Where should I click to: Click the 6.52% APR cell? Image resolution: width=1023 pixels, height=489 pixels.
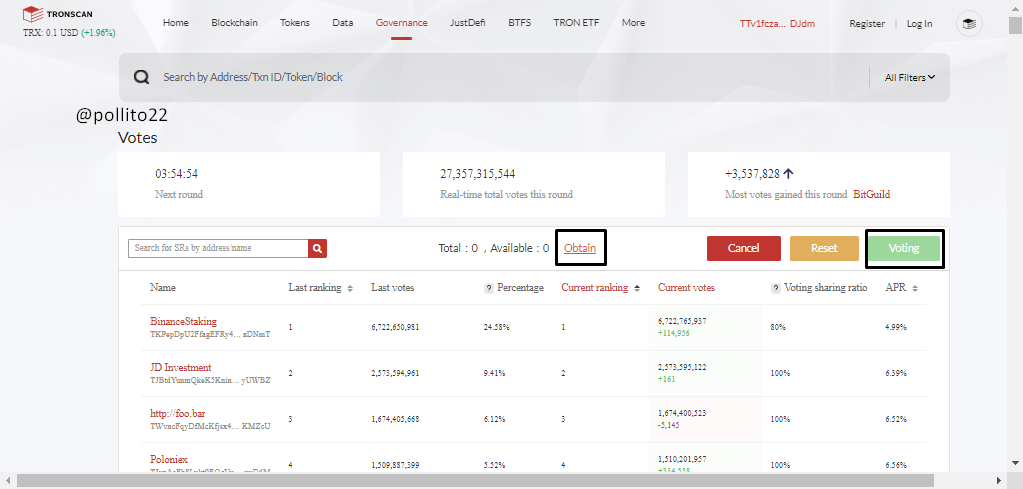click(896, 419)
